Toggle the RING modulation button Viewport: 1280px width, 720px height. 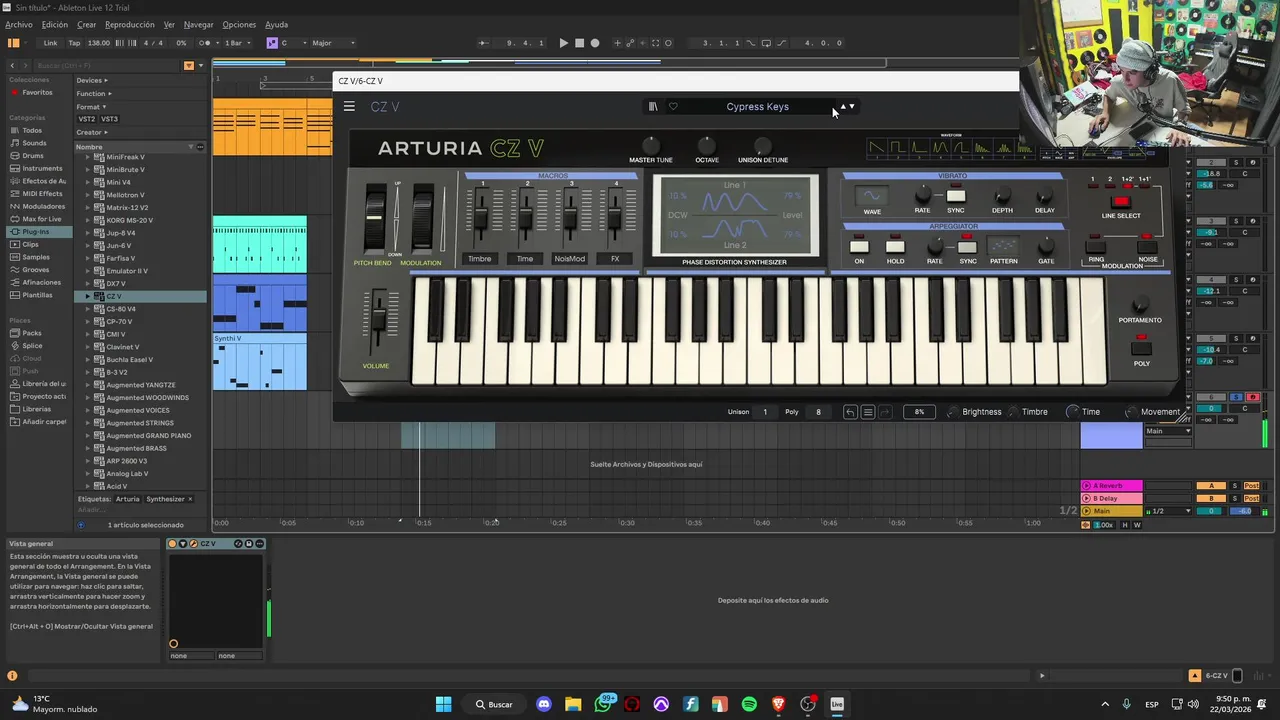1097,247
